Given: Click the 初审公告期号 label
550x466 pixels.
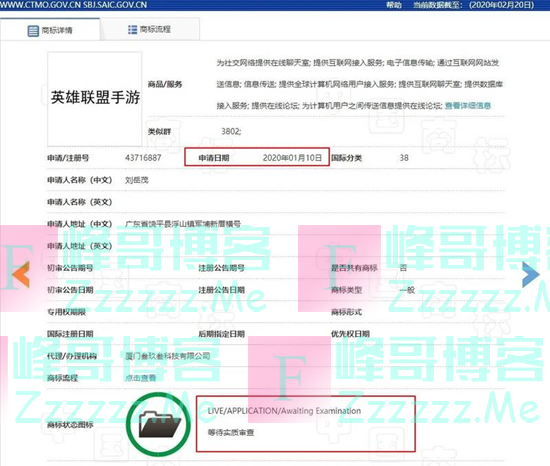Looking at the screenshot, I should tap(70, 268).
